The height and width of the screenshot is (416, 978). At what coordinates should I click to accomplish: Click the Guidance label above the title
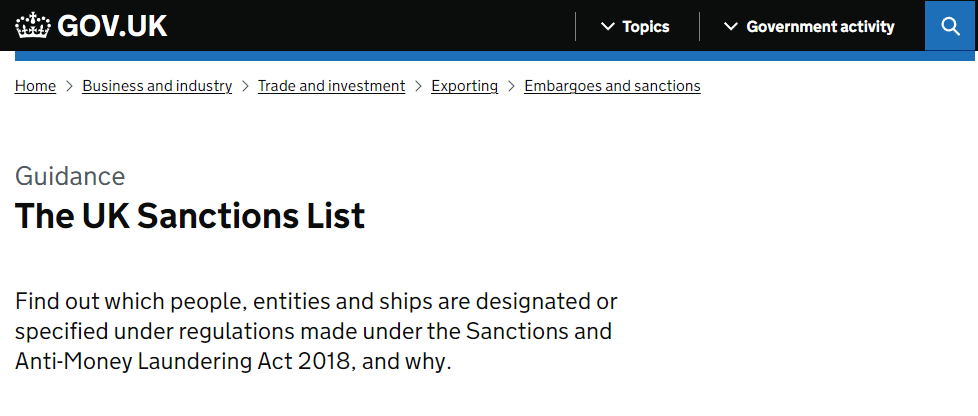(70, 177)
